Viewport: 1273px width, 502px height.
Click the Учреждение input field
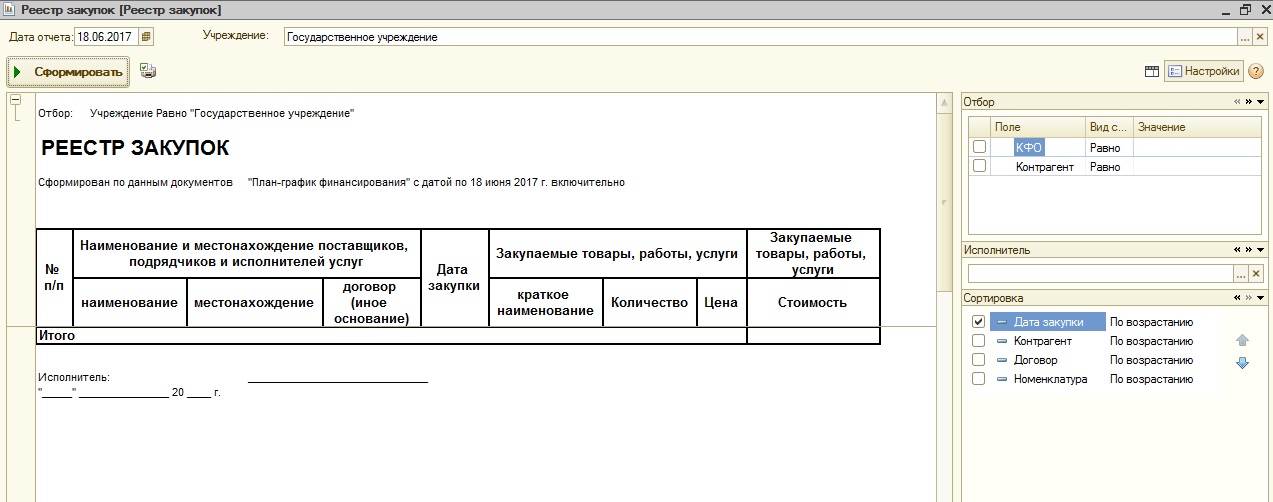click(x=760, y=37)
